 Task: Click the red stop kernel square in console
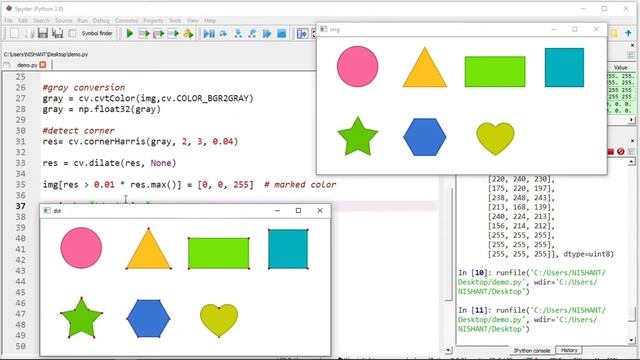611,151
